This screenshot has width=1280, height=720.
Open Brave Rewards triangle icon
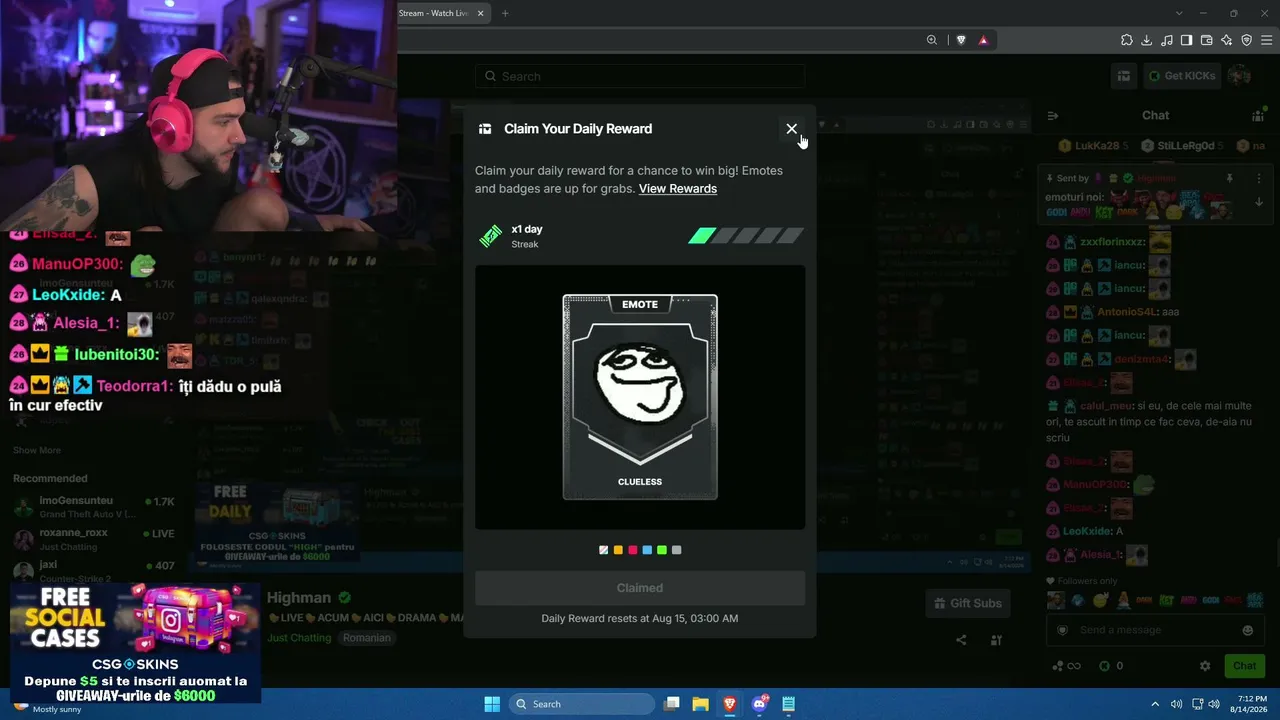point(984,40)
